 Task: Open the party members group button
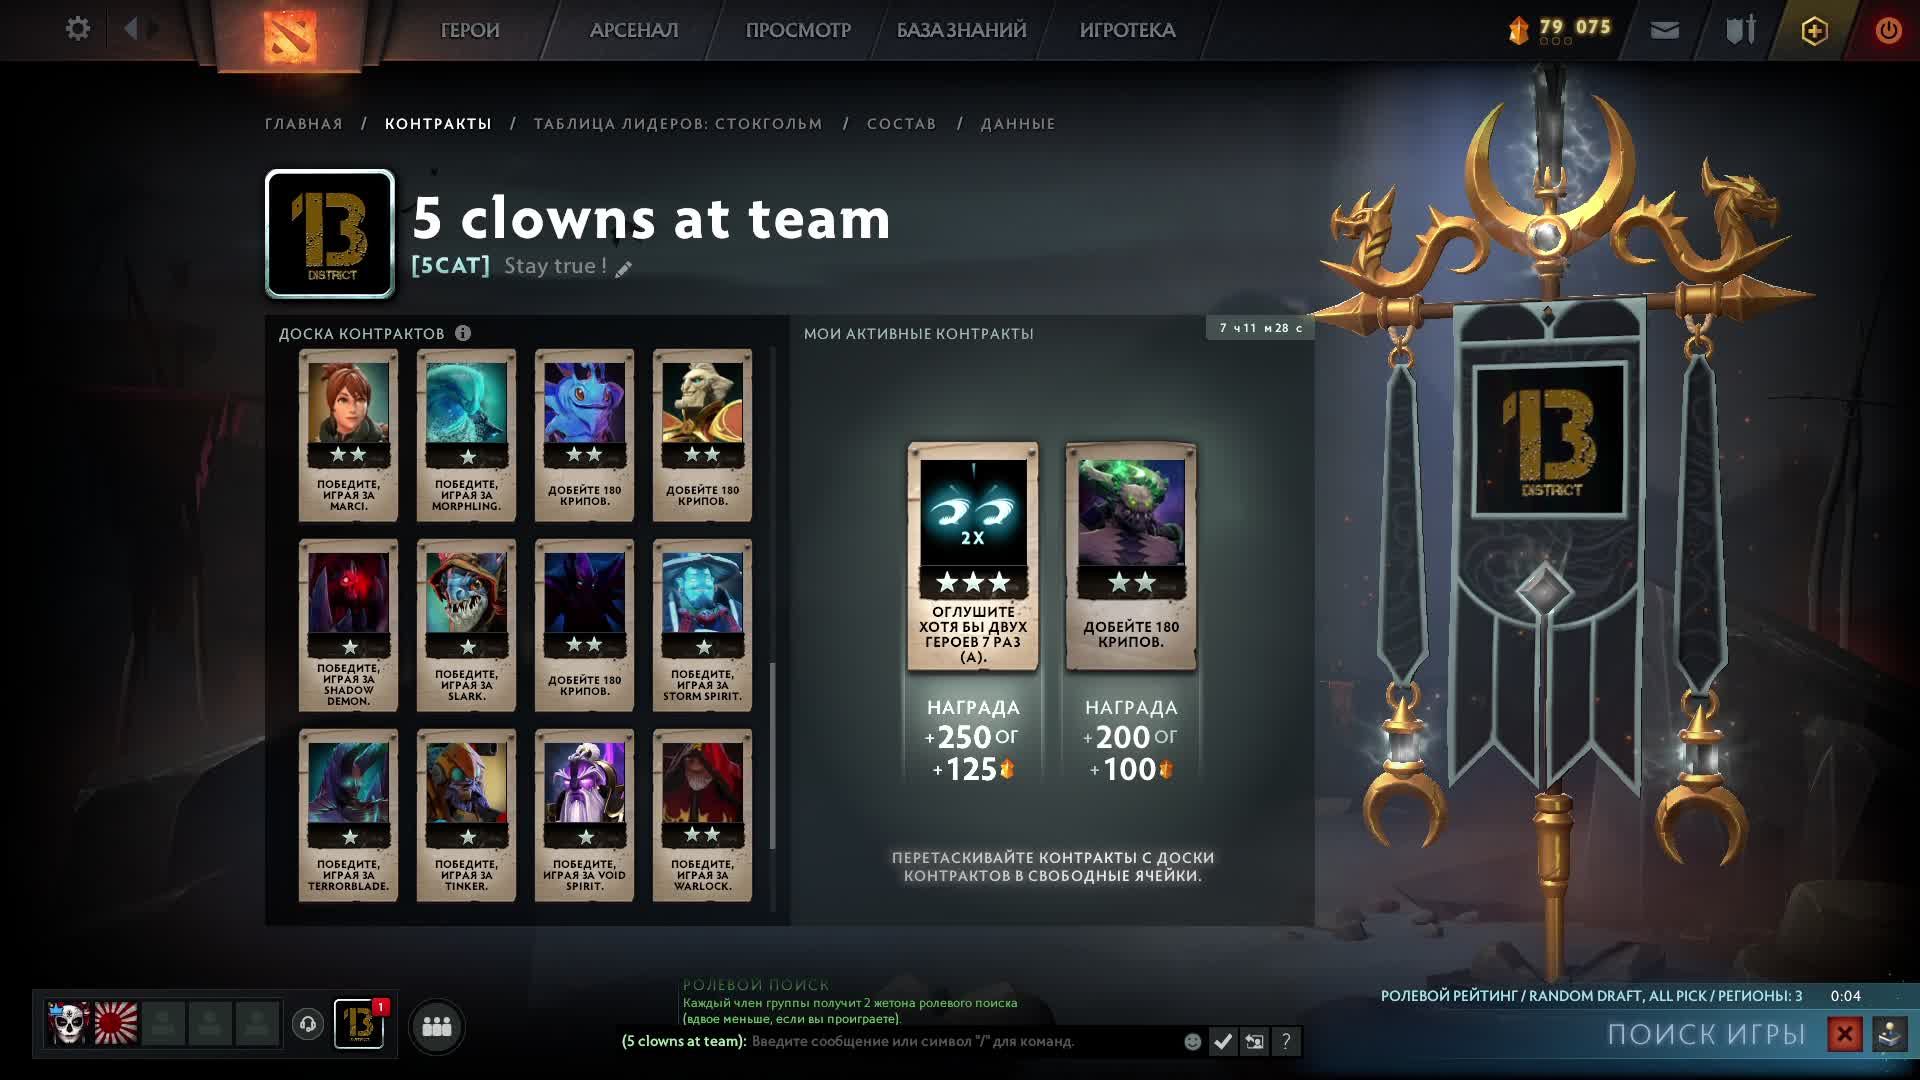click(x=437, y=1026)
